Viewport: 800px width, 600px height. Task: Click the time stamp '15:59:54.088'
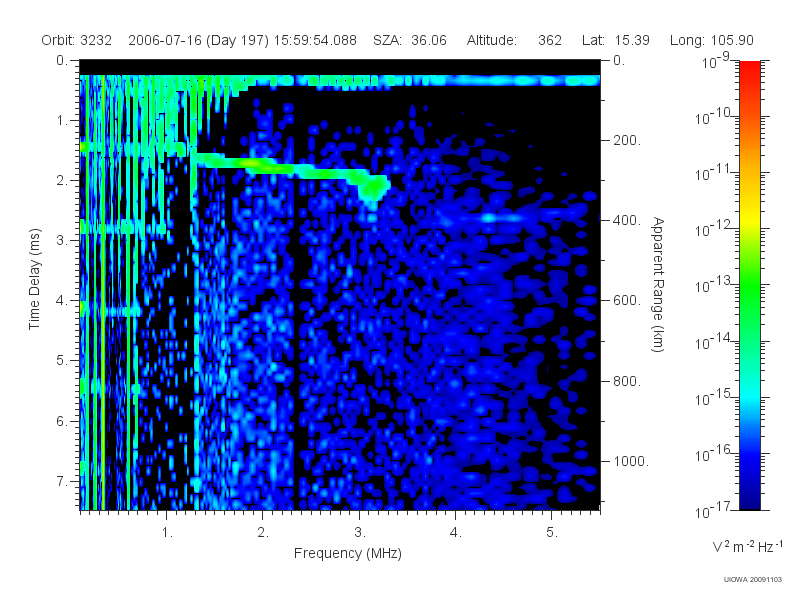point(315,40)
